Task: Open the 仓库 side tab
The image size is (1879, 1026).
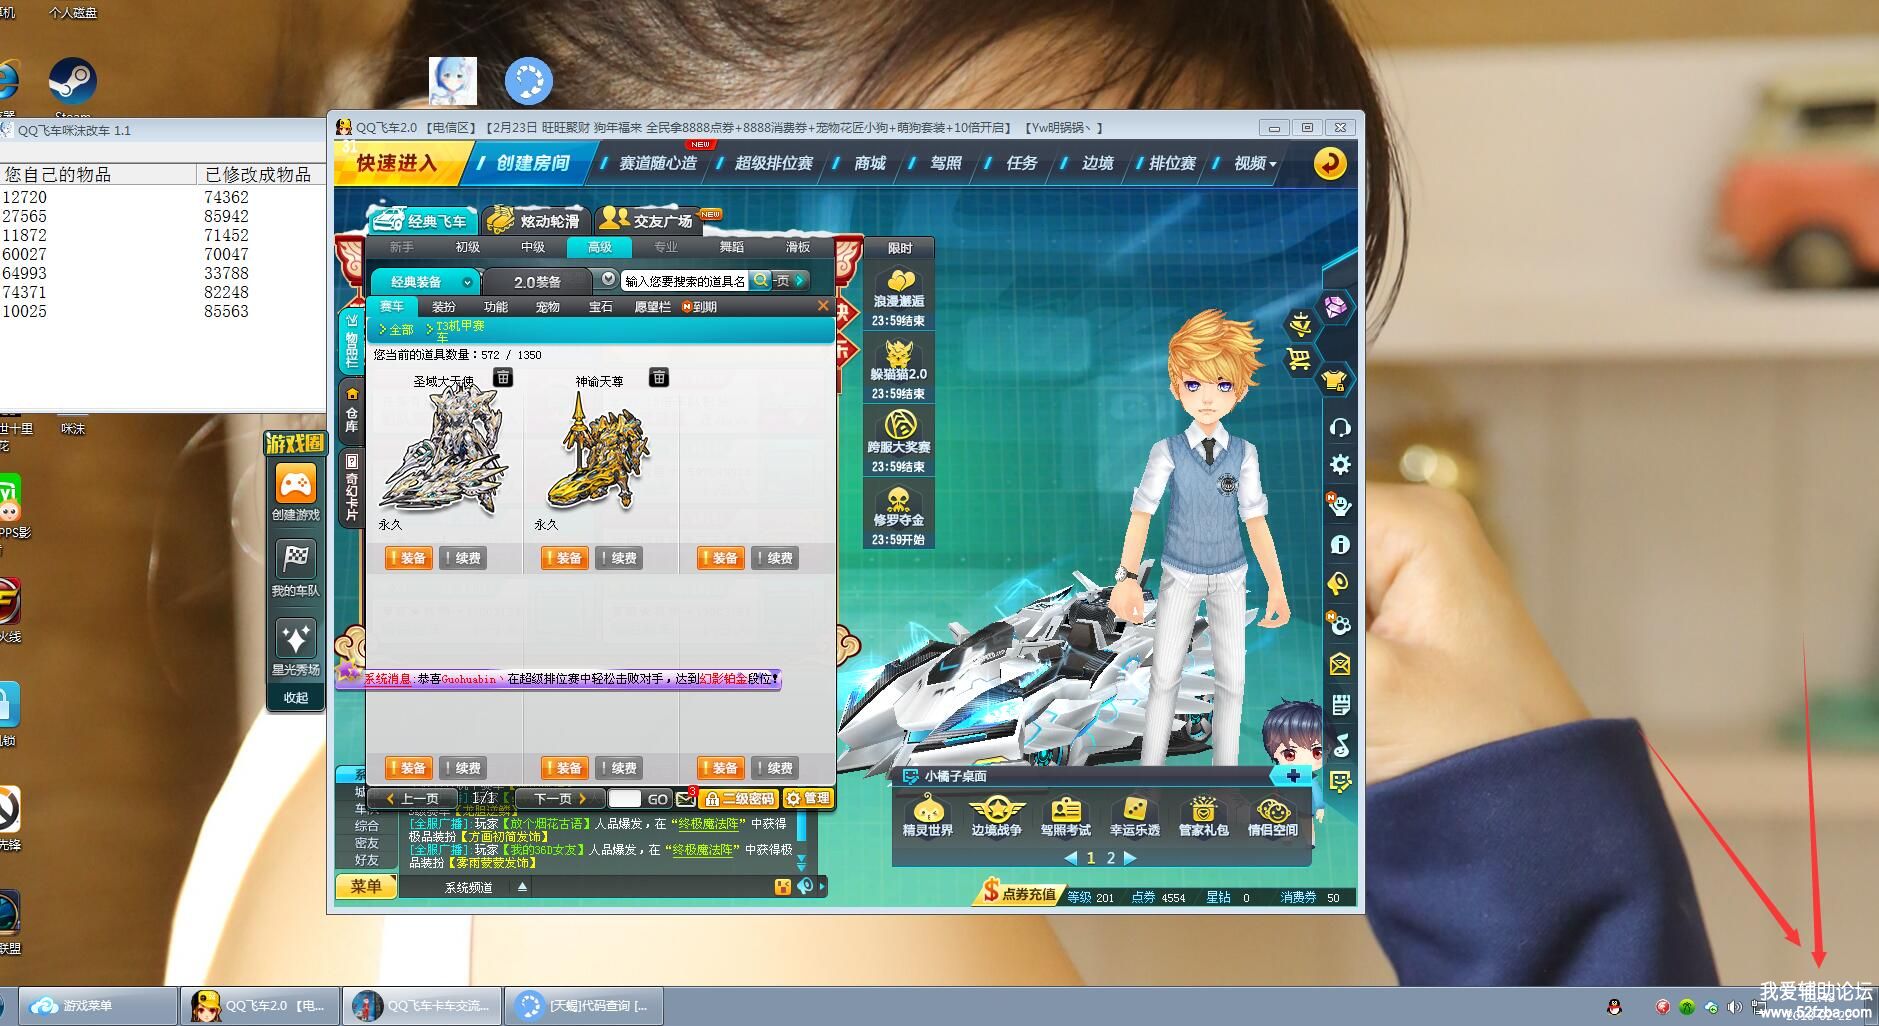Action: [352, 410]
